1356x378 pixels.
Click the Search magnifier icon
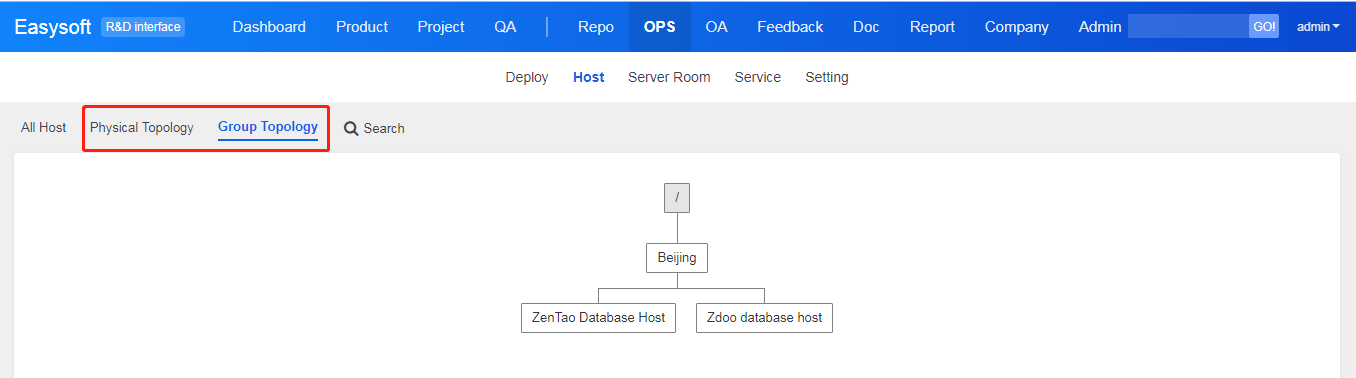351,129
